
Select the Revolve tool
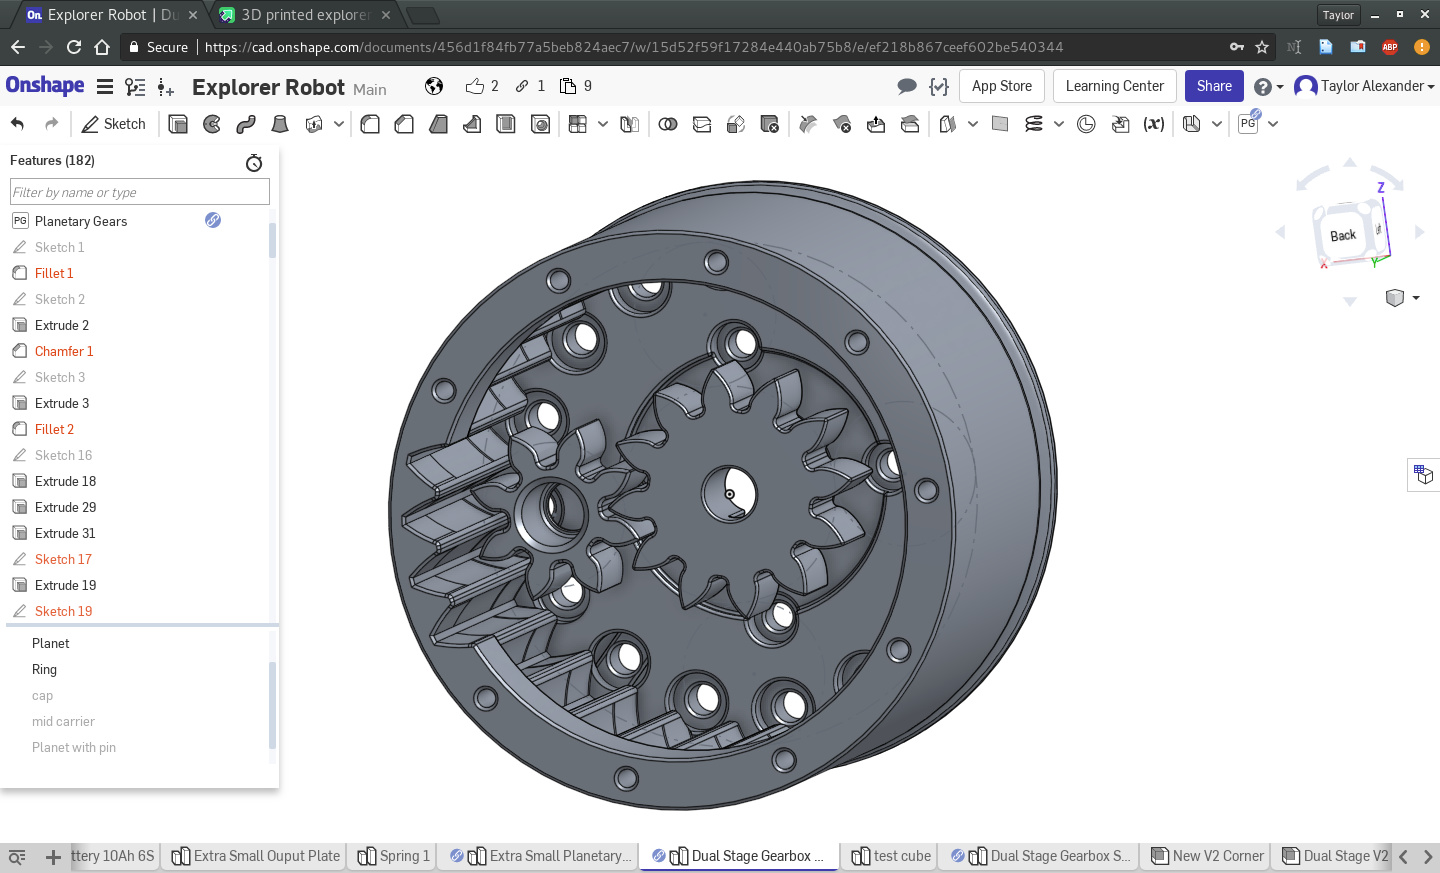[212, 124]
